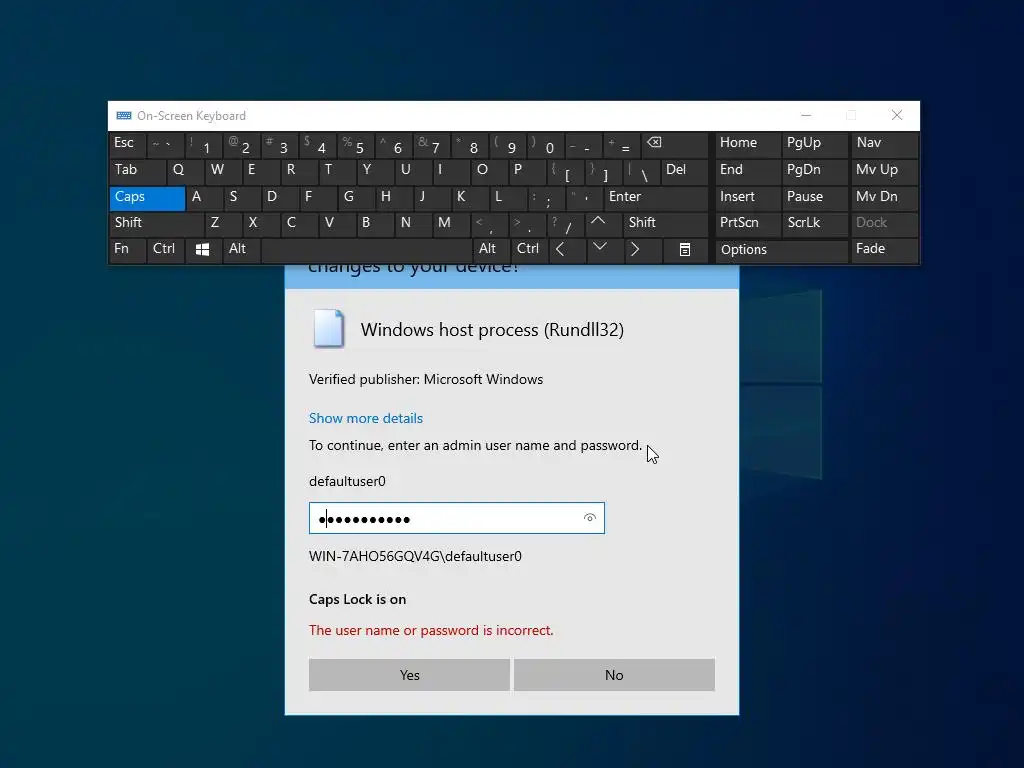This screenshot has width=1024, height=768.
Task: Toggle the right Alt key
Action: (491, 250)
